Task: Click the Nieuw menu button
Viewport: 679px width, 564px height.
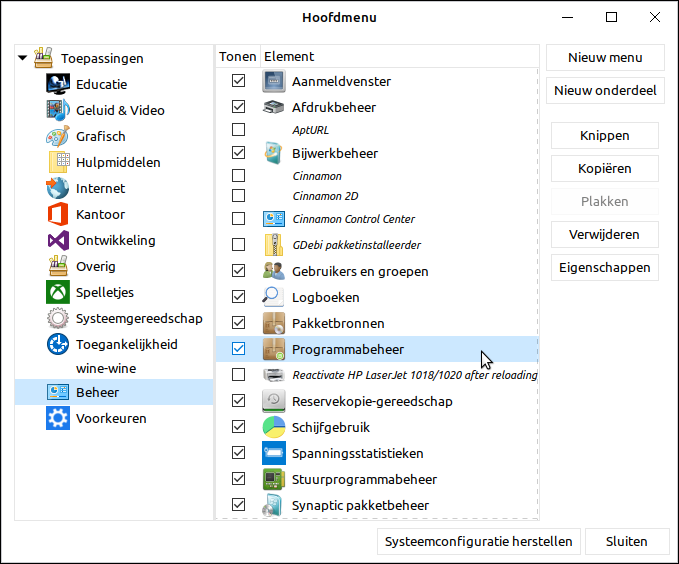Action: pyautogui.click(x=603, y=57)
